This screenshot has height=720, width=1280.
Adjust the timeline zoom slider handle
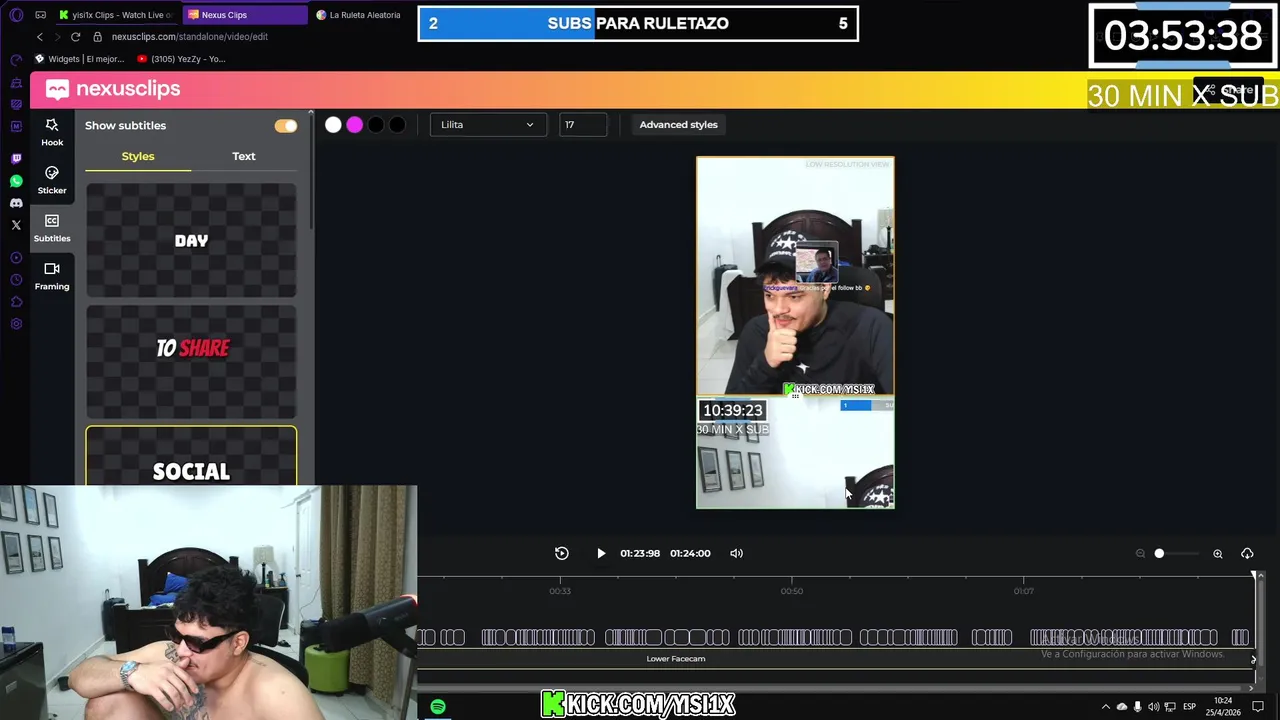click(1159, 553)
